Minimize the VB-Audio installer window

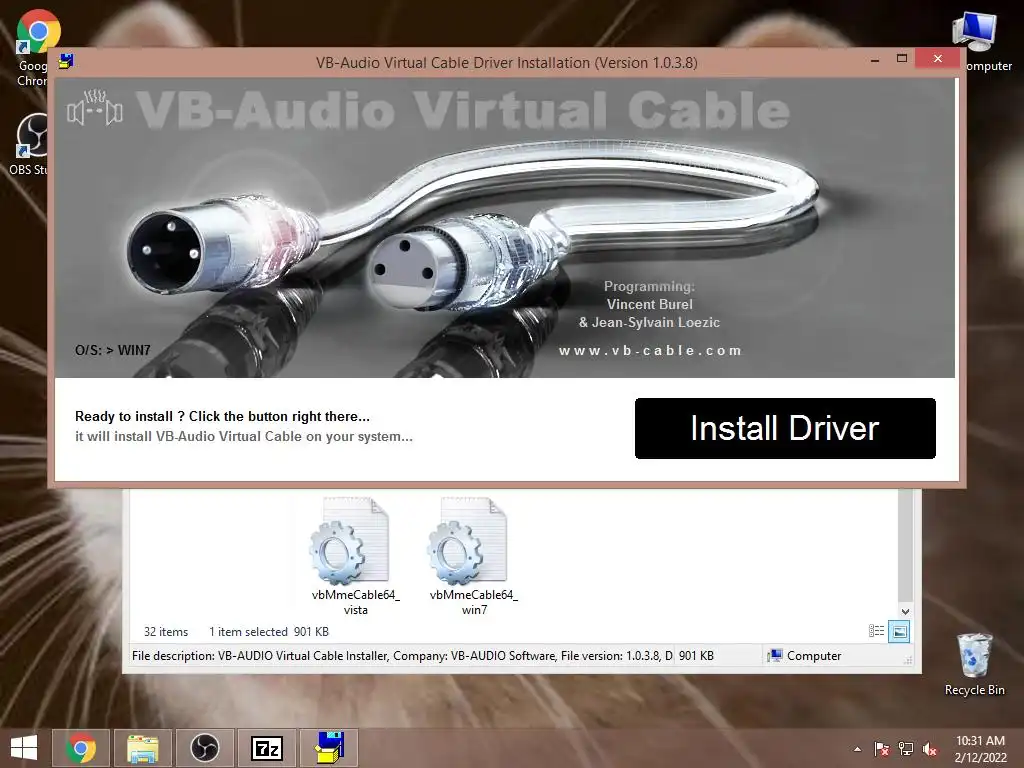pyautogui.click(x=874, y=59)
